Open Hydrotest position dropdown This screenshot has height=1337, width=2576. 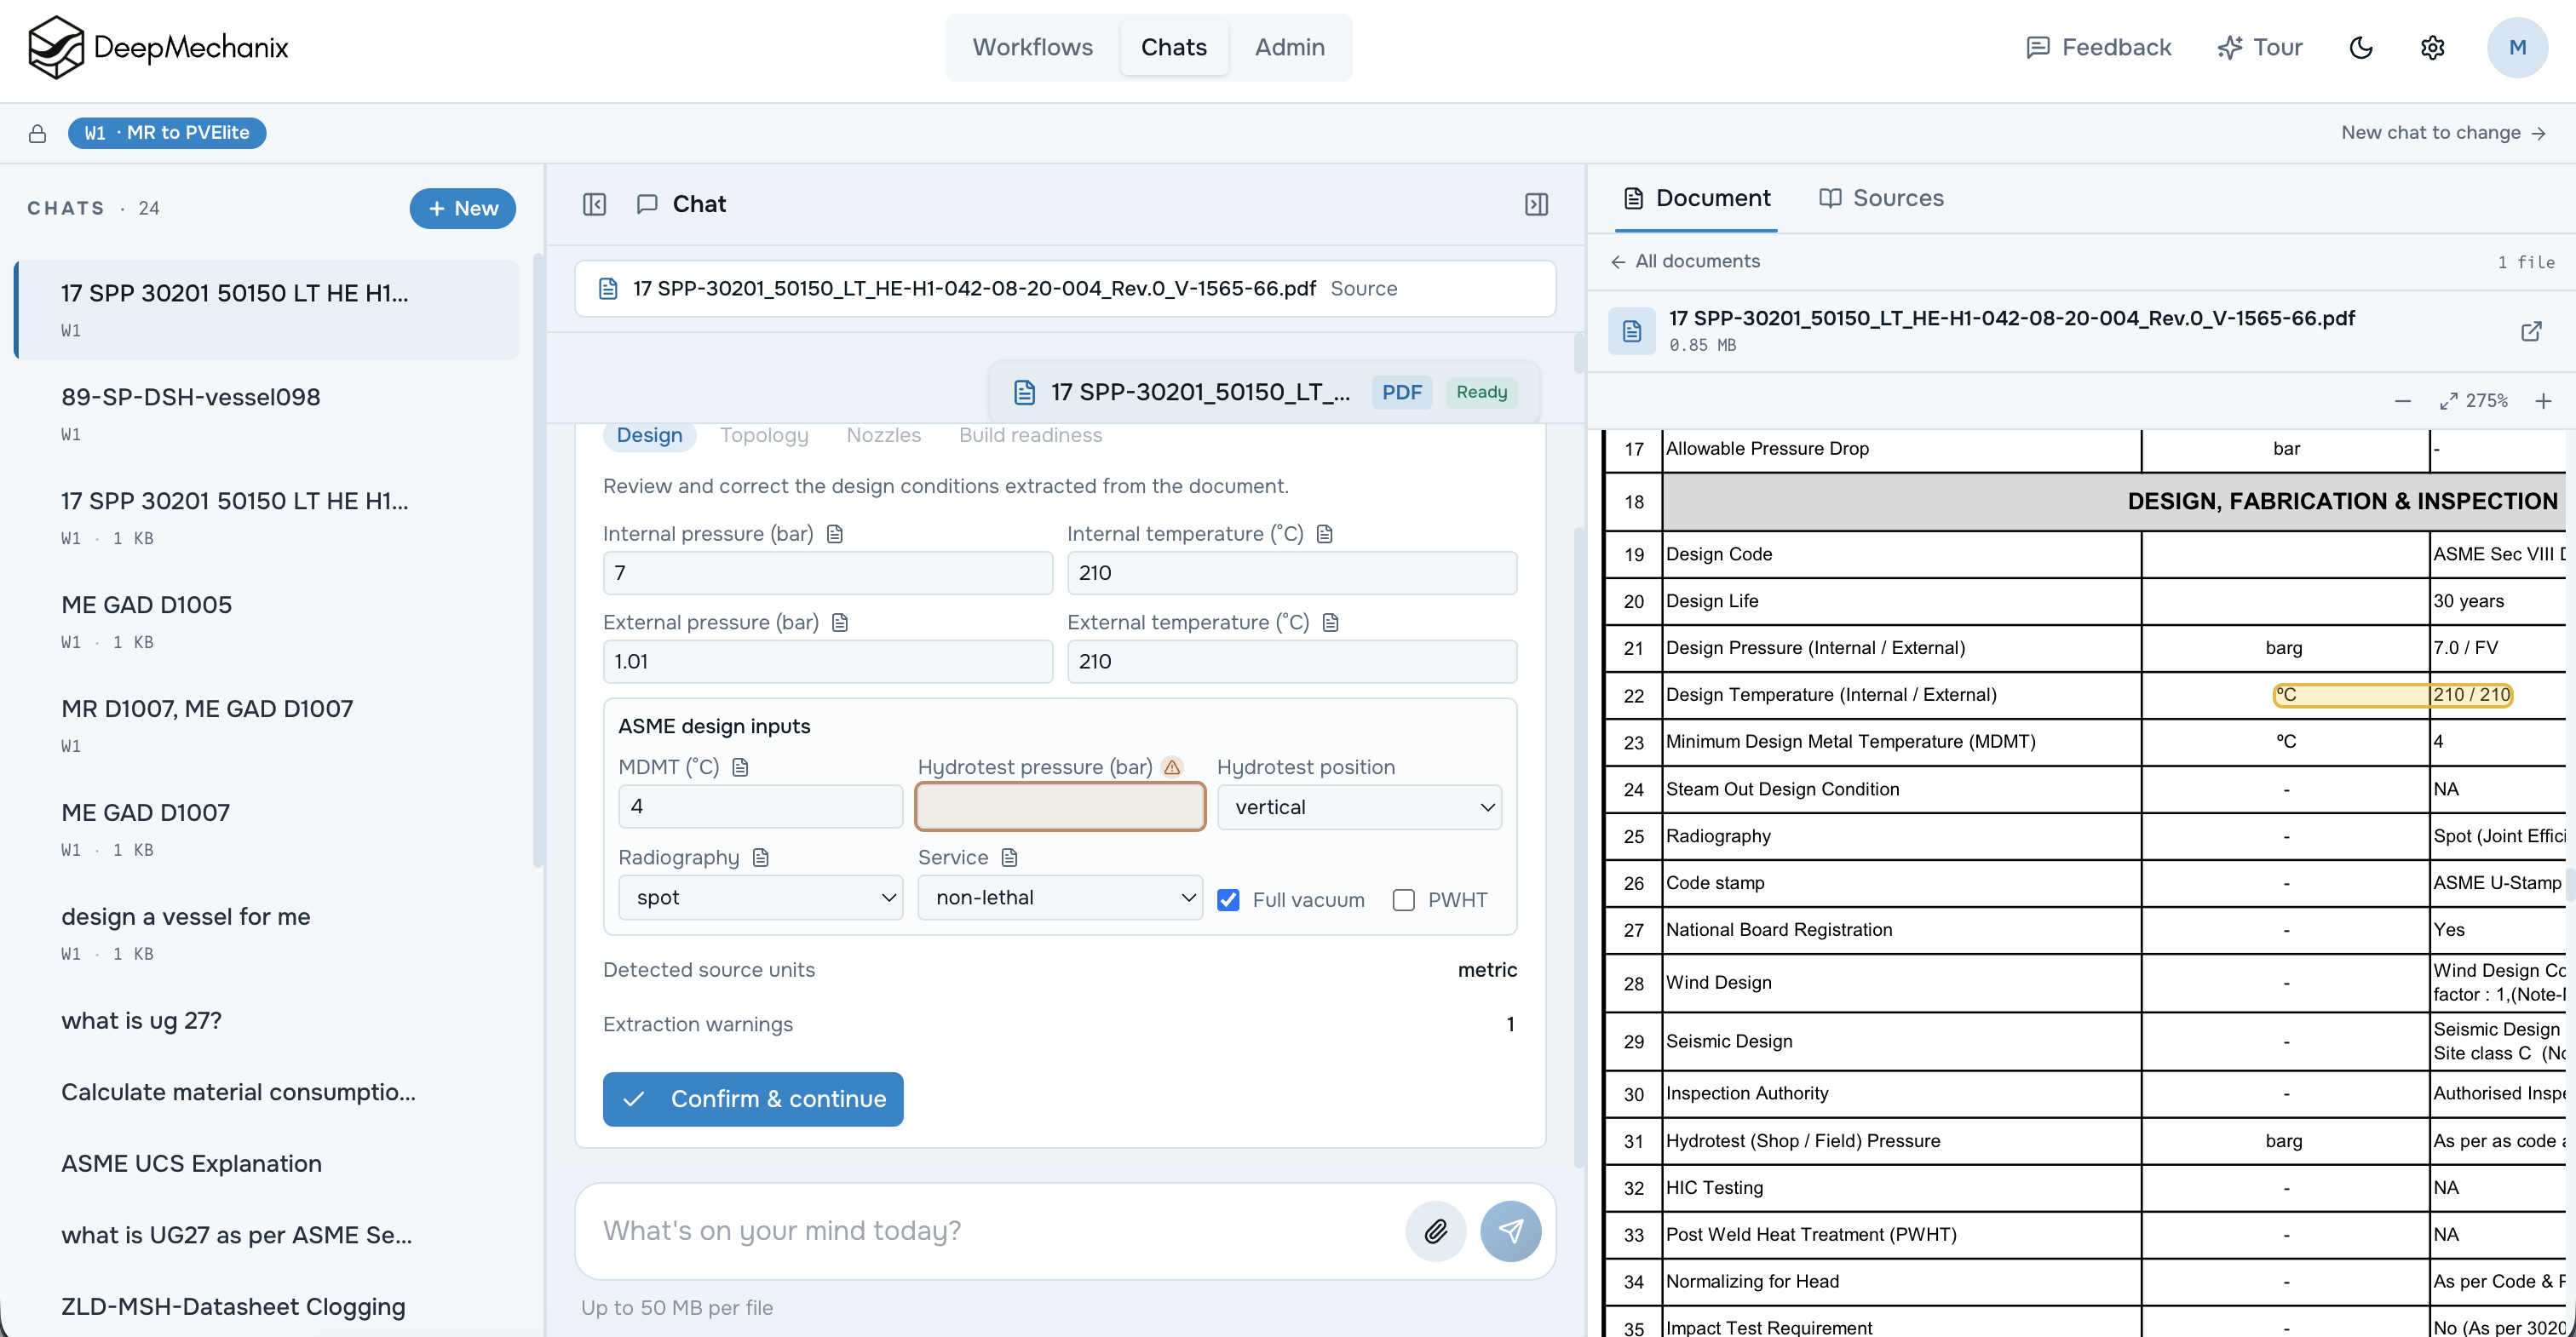[1359, 807]
